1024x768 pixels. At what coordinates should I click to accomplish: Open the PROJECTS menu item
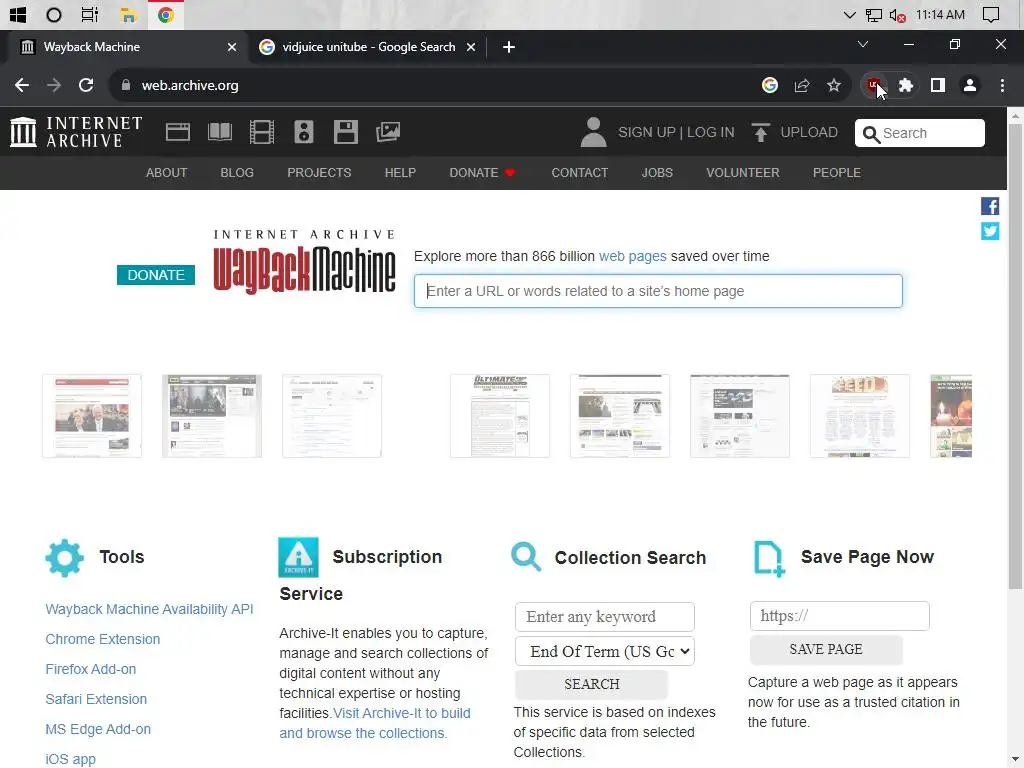tap(319, 173)
